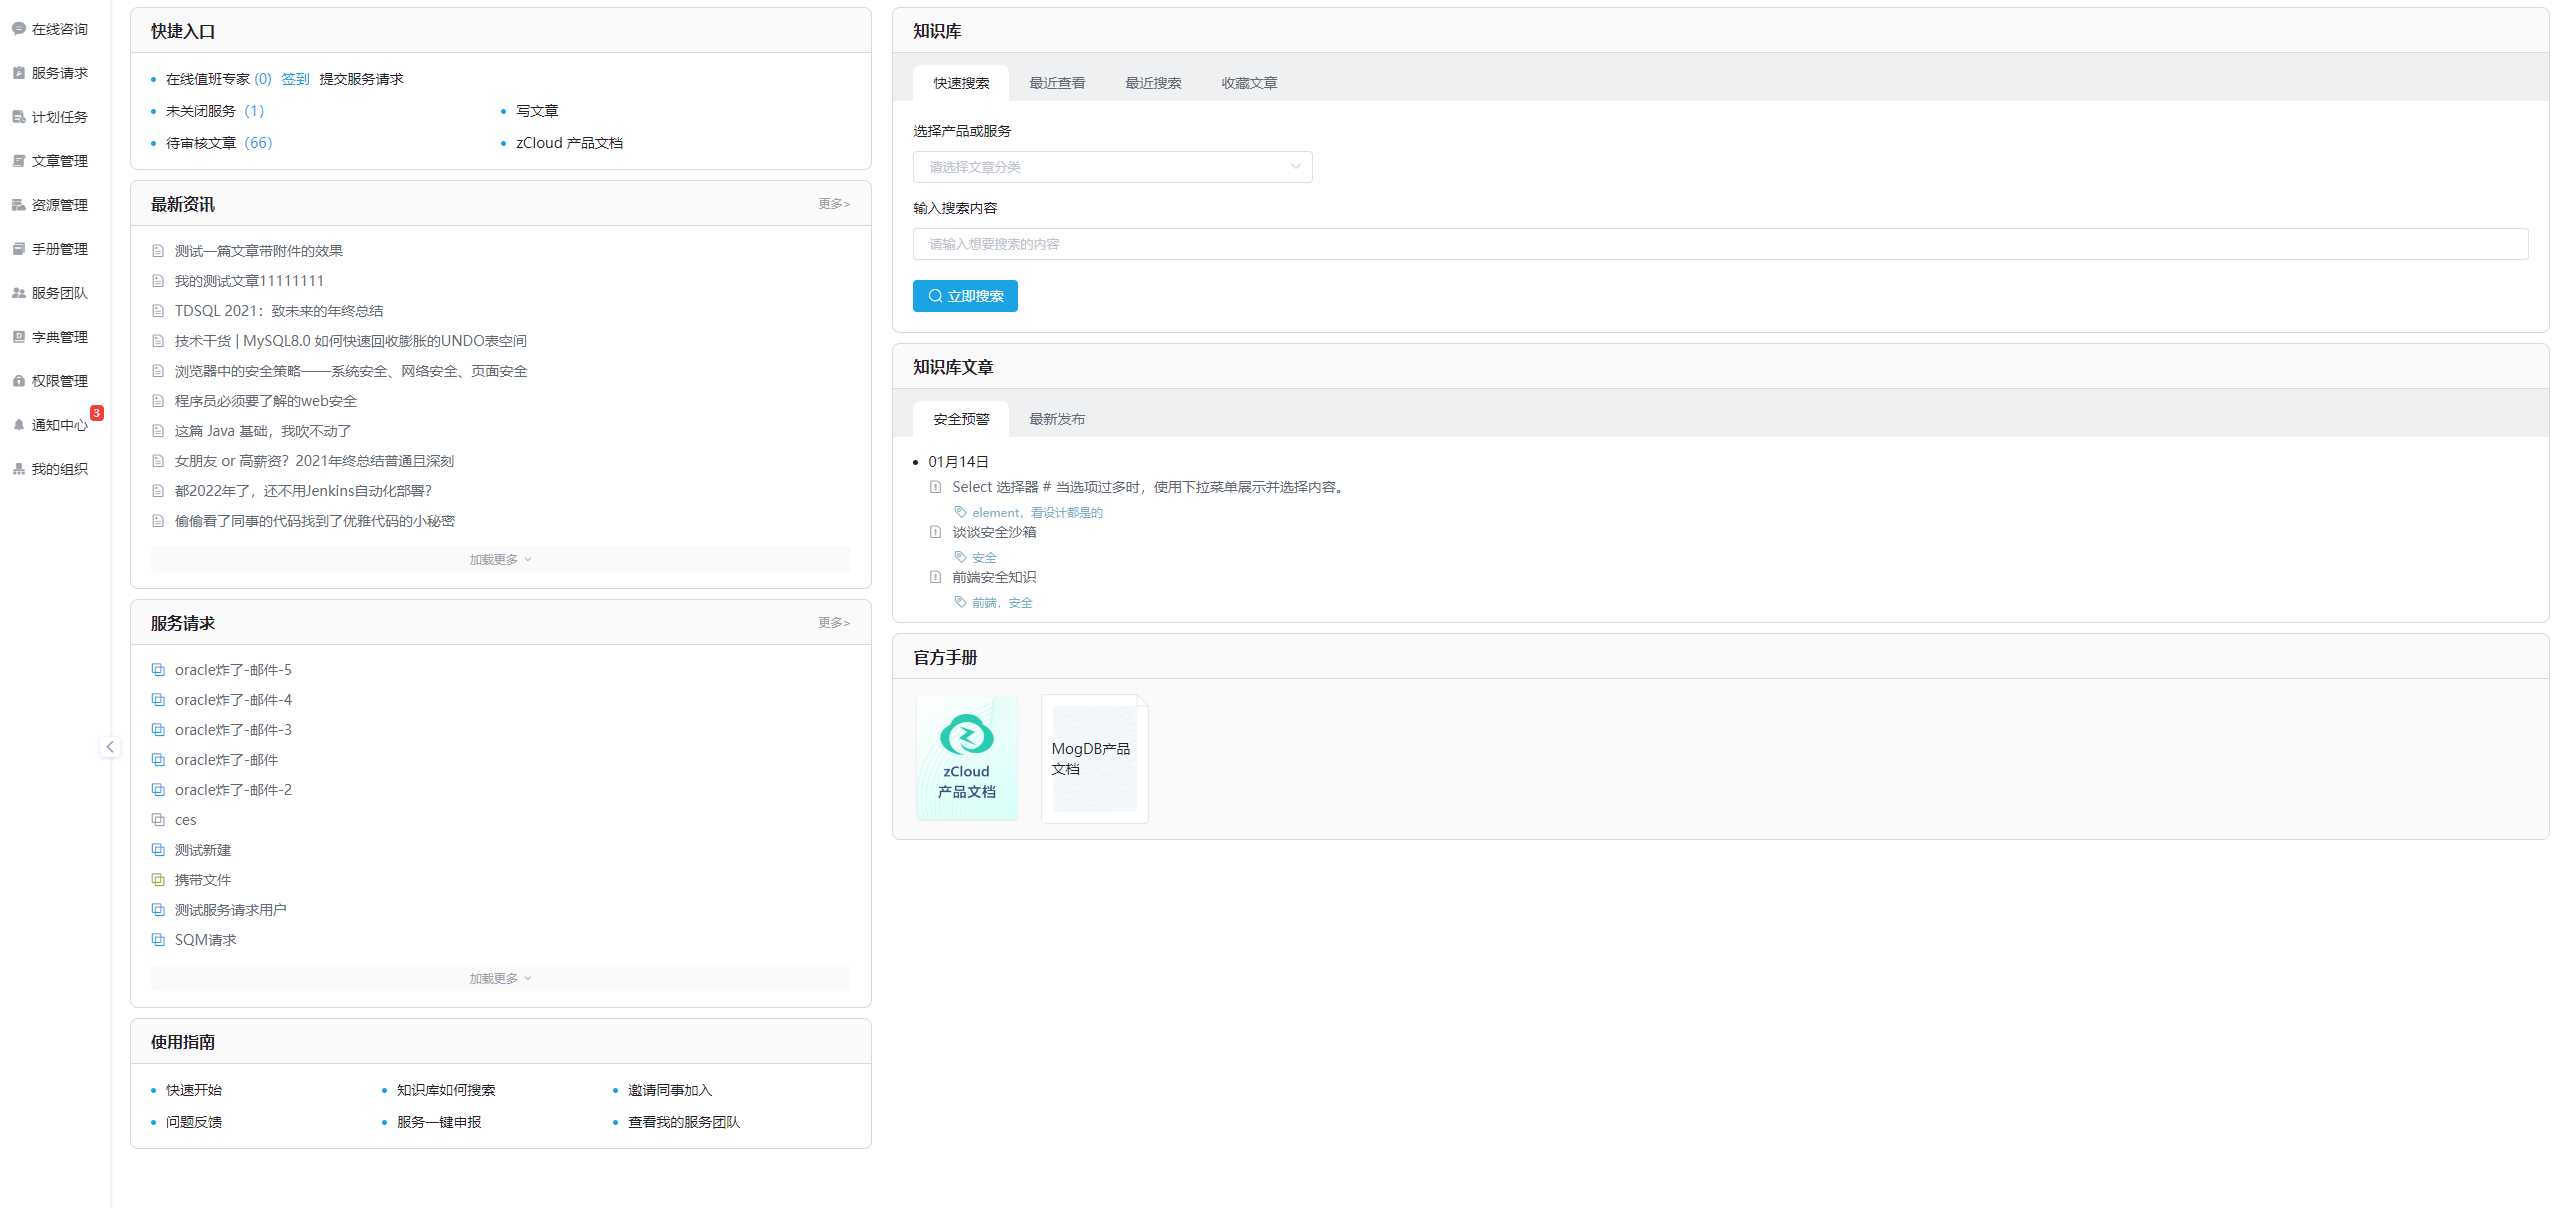2560x1208 pixels.
Task: Click the 权限管理 lock icon
Action: click(x=18, y=381)
